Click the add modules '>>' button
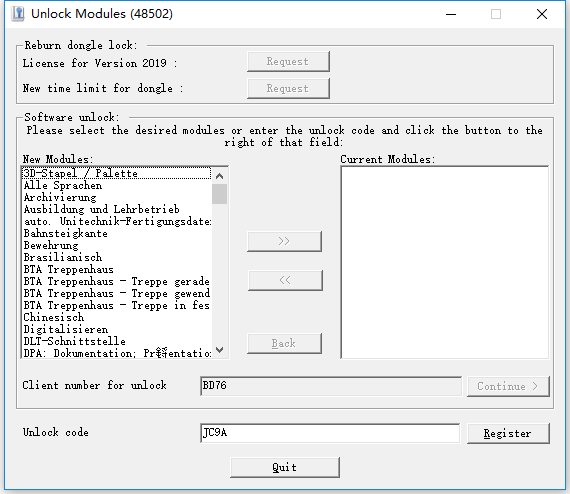This screenshot has height=494, width=570. [x=284, y=241]
